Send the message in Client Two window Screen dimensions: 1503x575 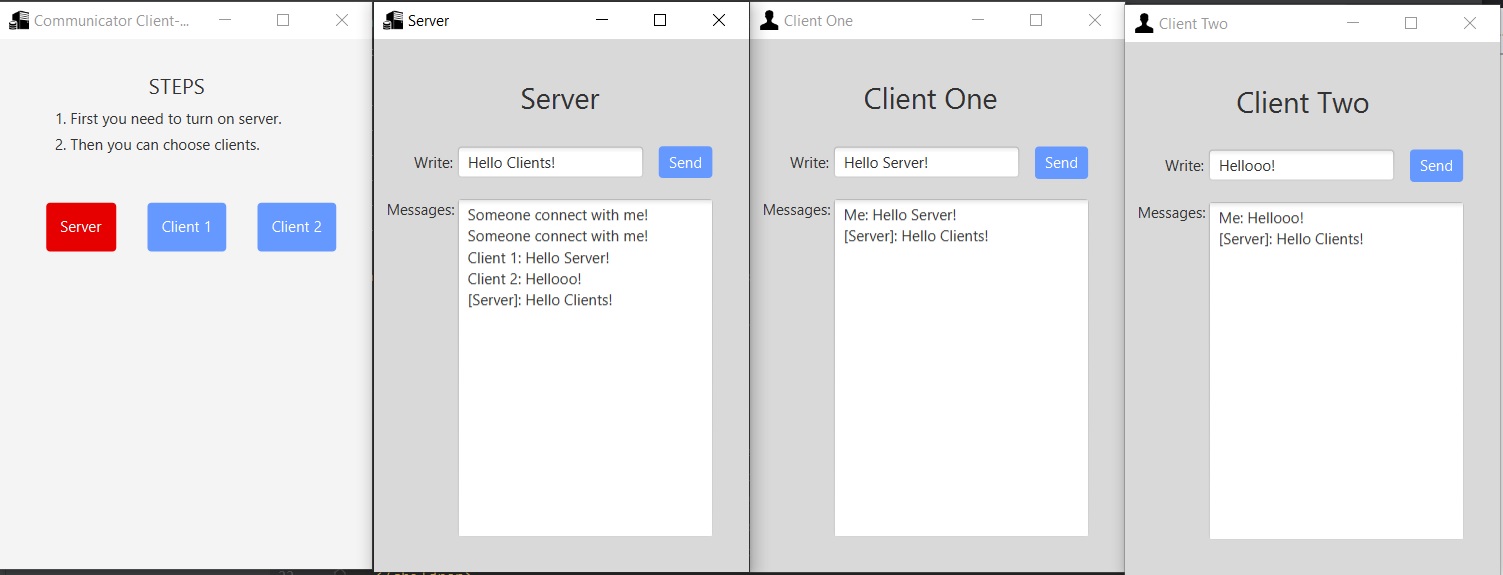[1436, 166]
